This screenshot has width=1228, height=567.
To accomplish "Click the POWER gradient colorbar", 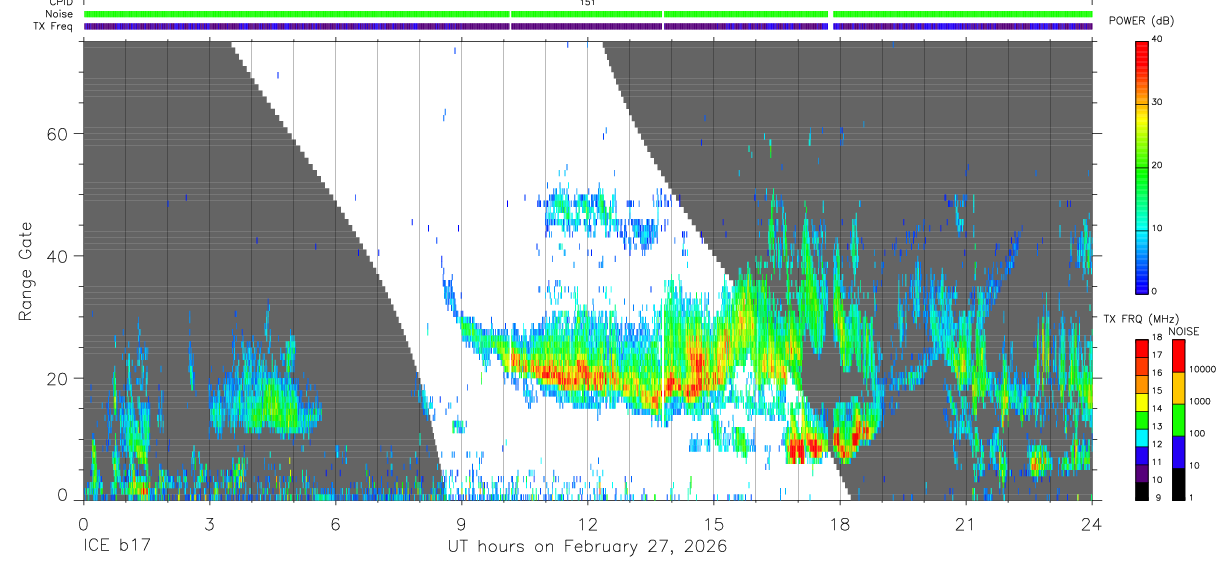I will coord(1142,166).
